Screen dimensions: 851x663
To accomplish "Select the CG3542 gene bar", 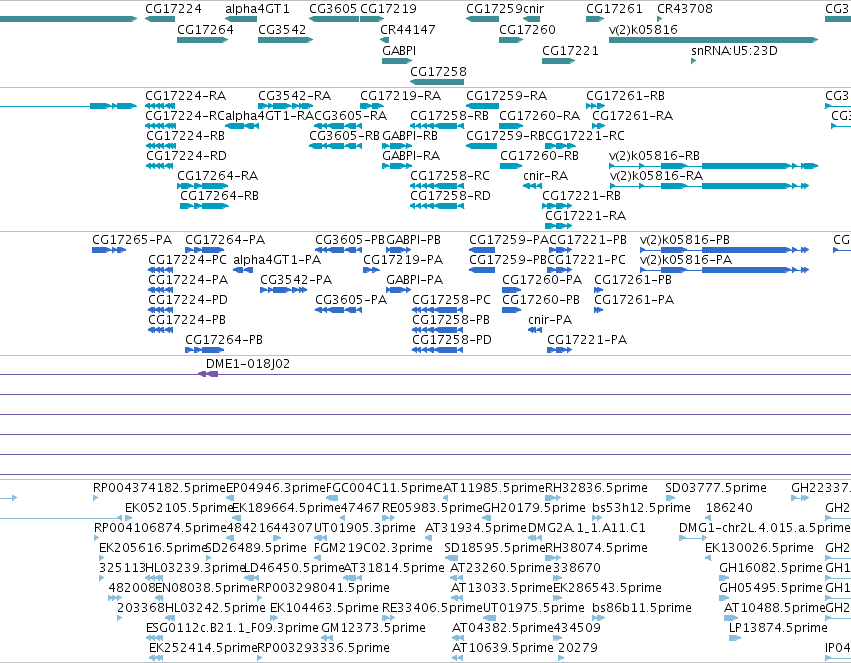I will (285, 40).
